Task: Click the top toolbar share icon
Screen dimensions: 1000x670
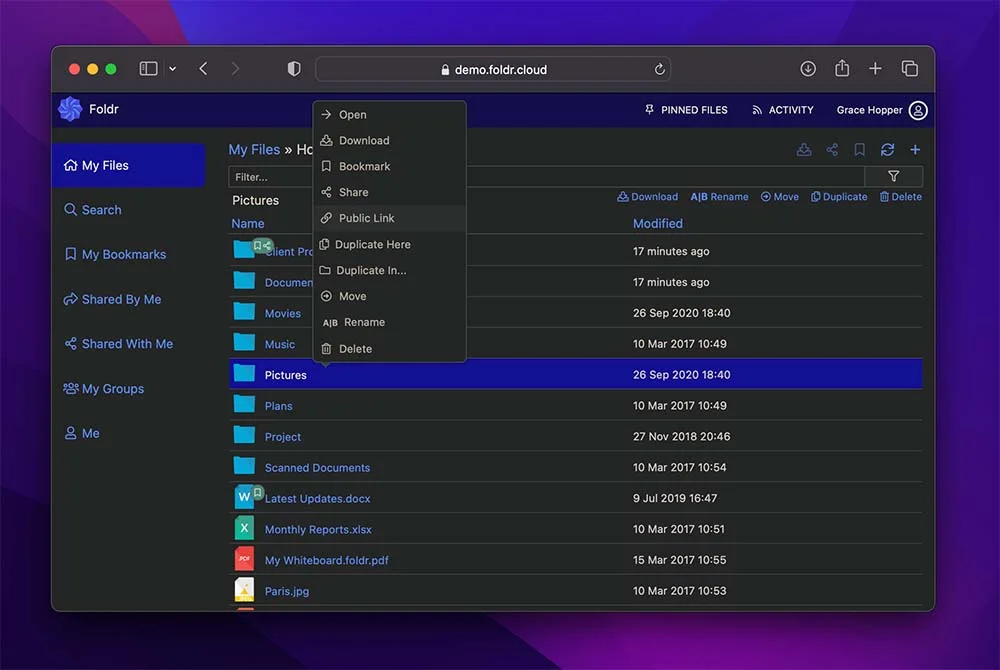Action: coord(832,150)
